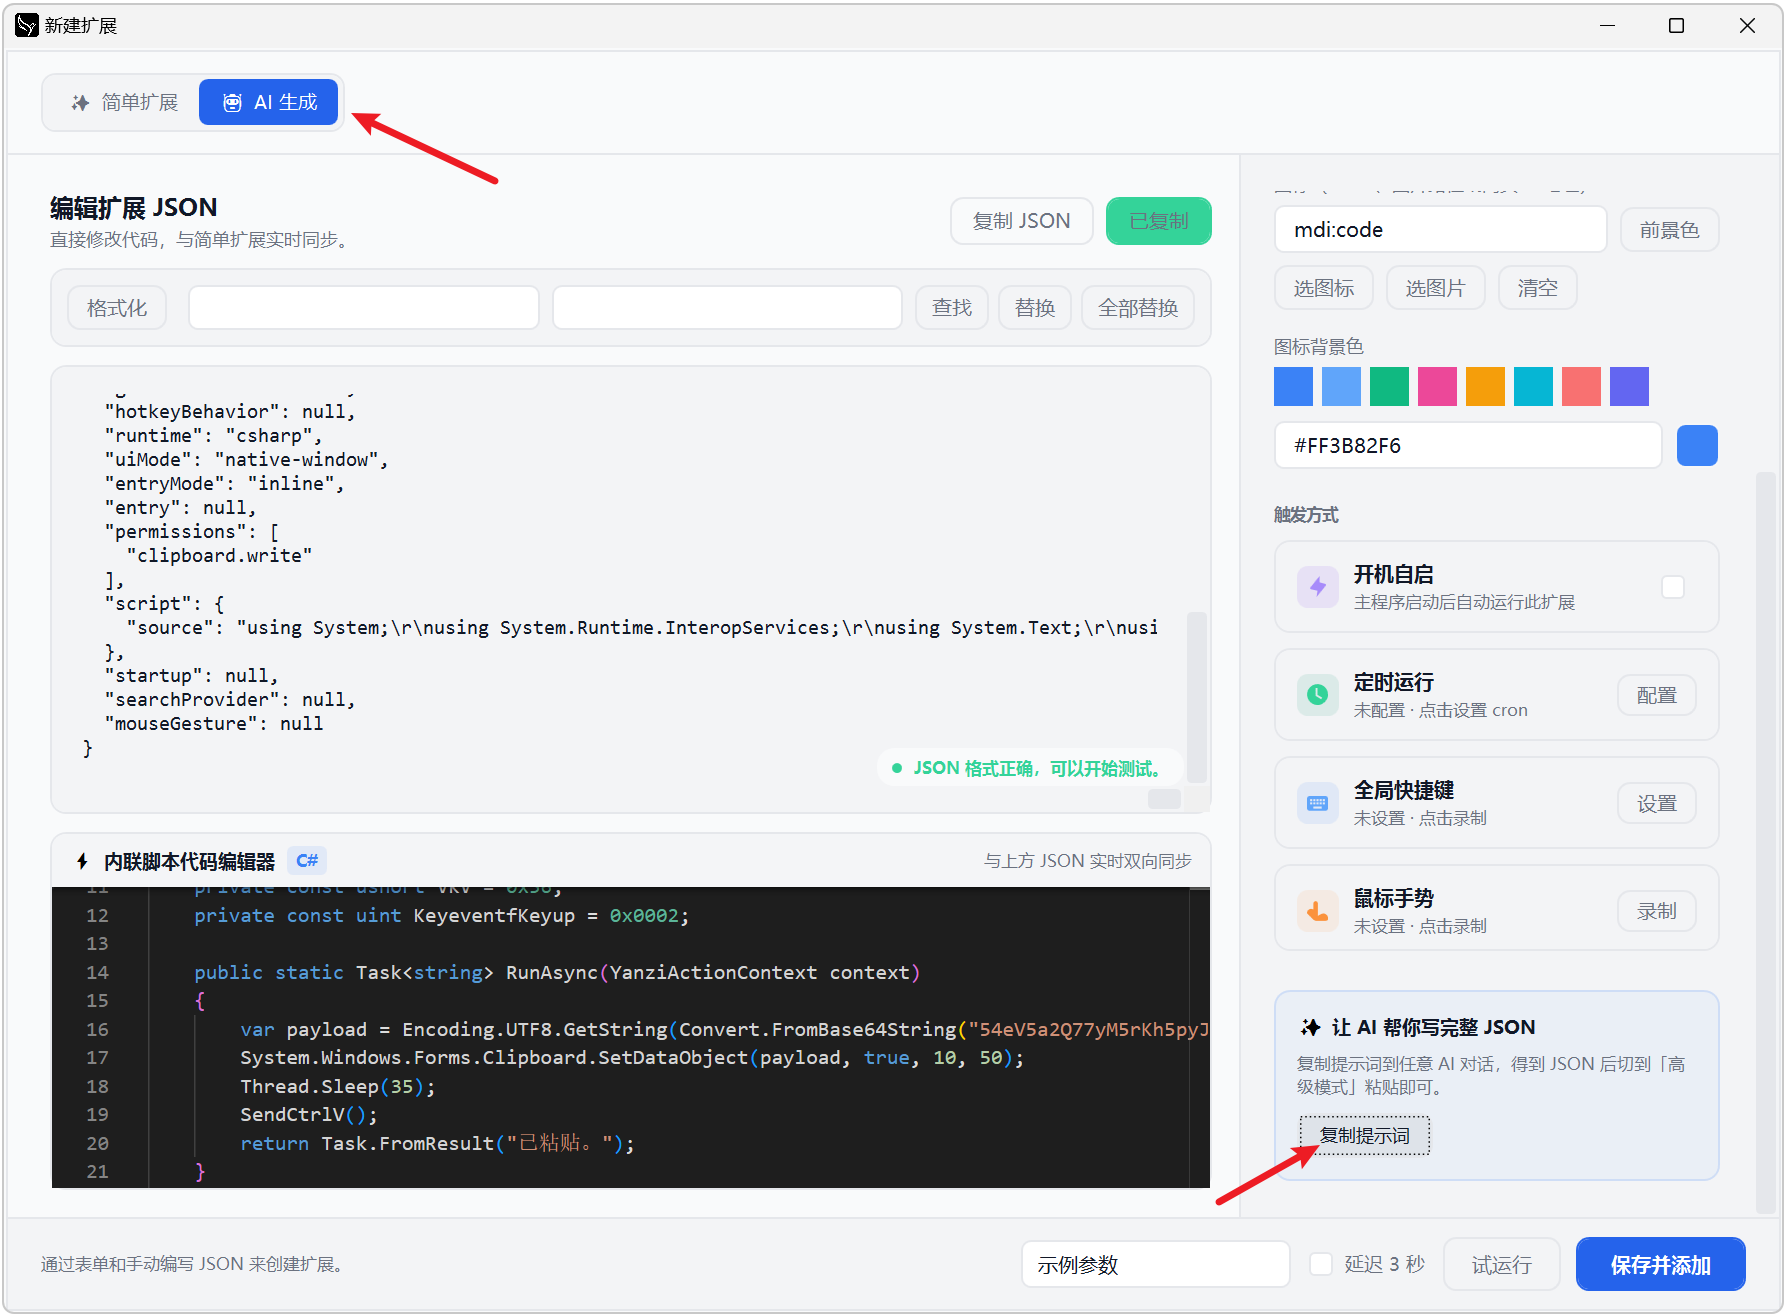Click the C# language badge

[x=307, y=860]
